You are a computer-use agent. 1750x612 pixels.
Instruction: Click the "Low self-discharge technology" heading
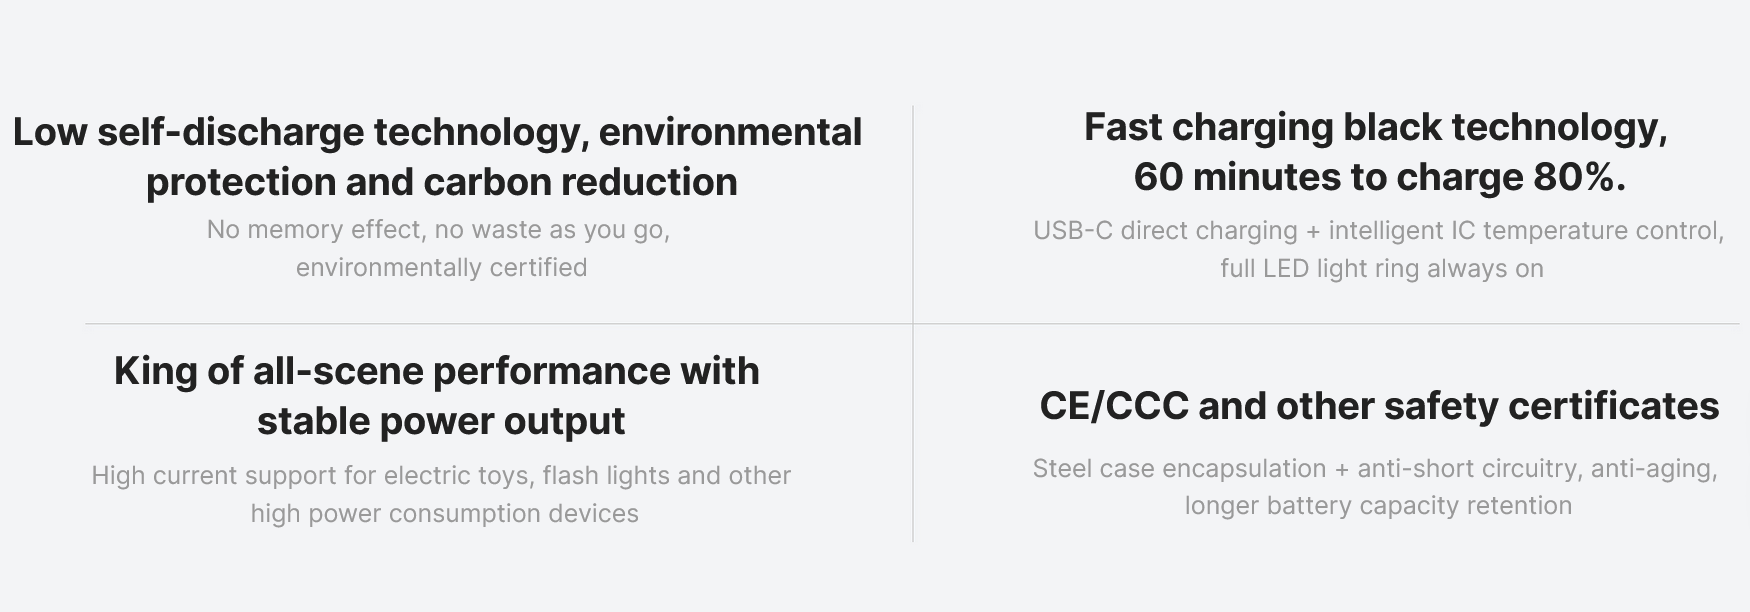tap(437, 132)
